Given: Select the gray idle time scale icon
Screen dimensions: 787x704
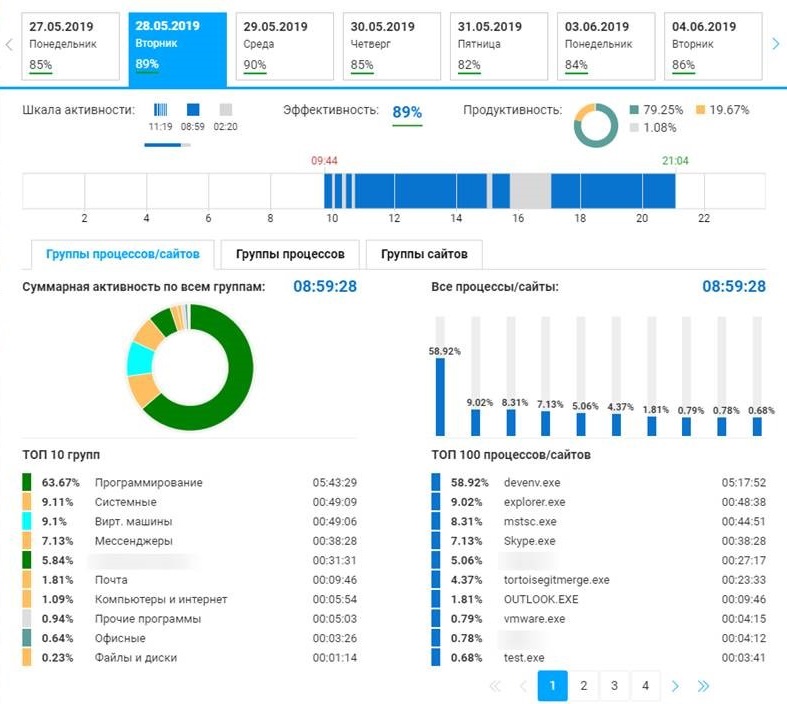Looking at the screenshot, I should (225, 110).
